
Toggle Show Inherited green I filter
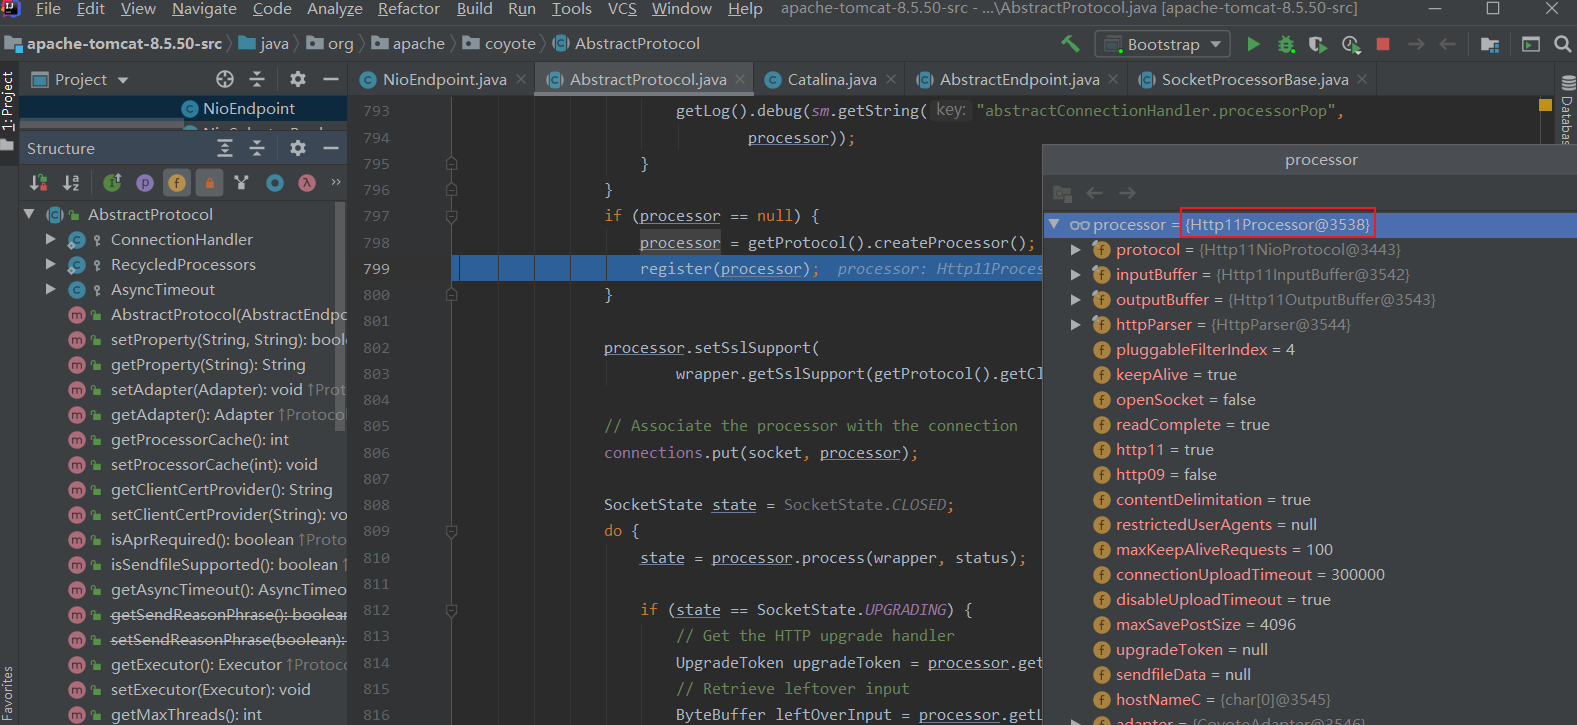click(112, 182)
